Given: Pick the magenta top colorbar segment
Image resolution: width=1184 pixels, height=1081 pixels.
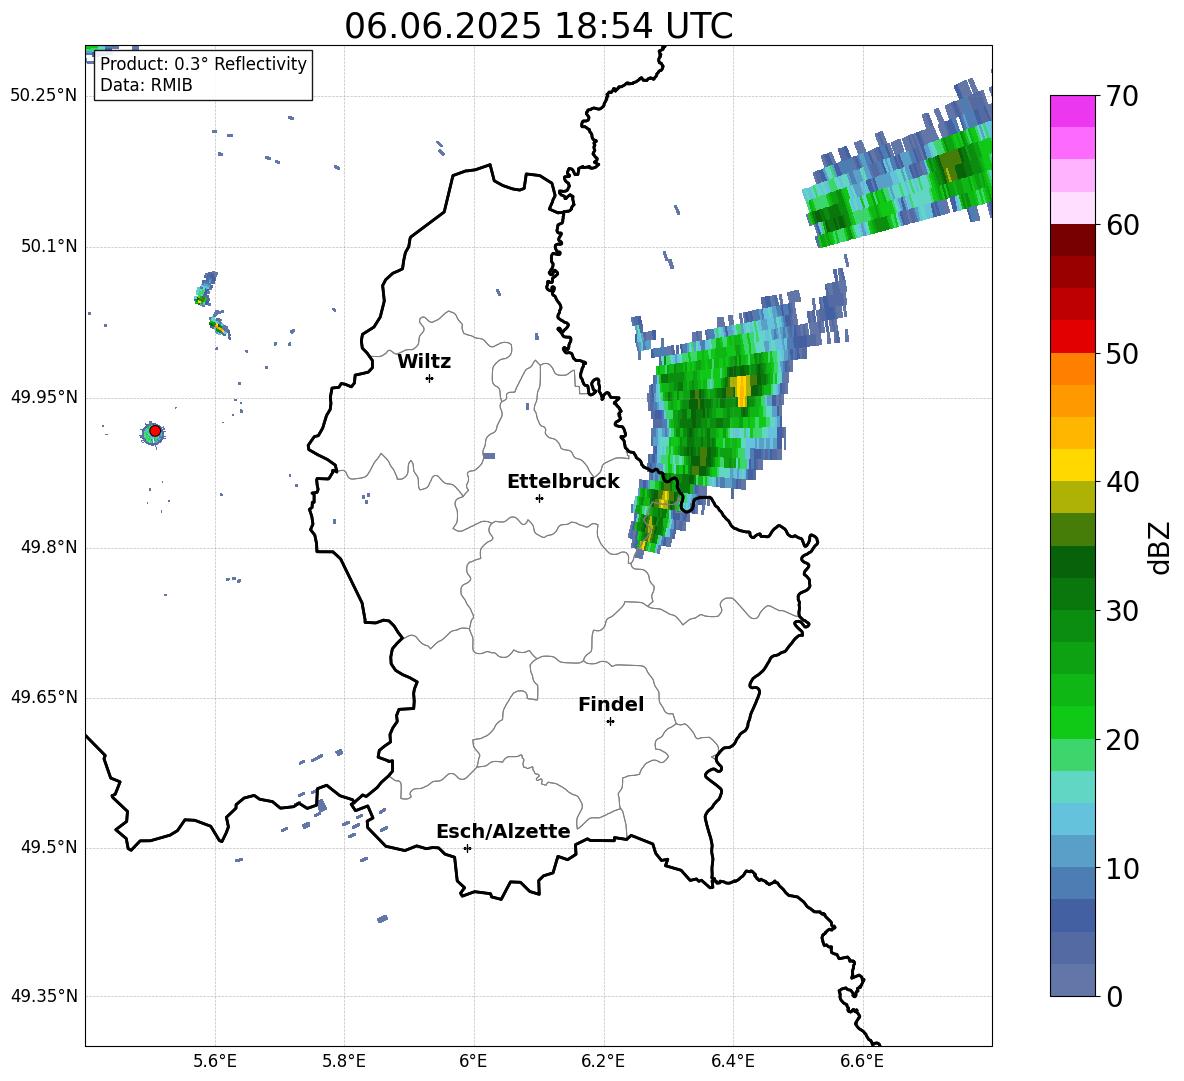Looking at the screenshot, I should [1072, 111].
